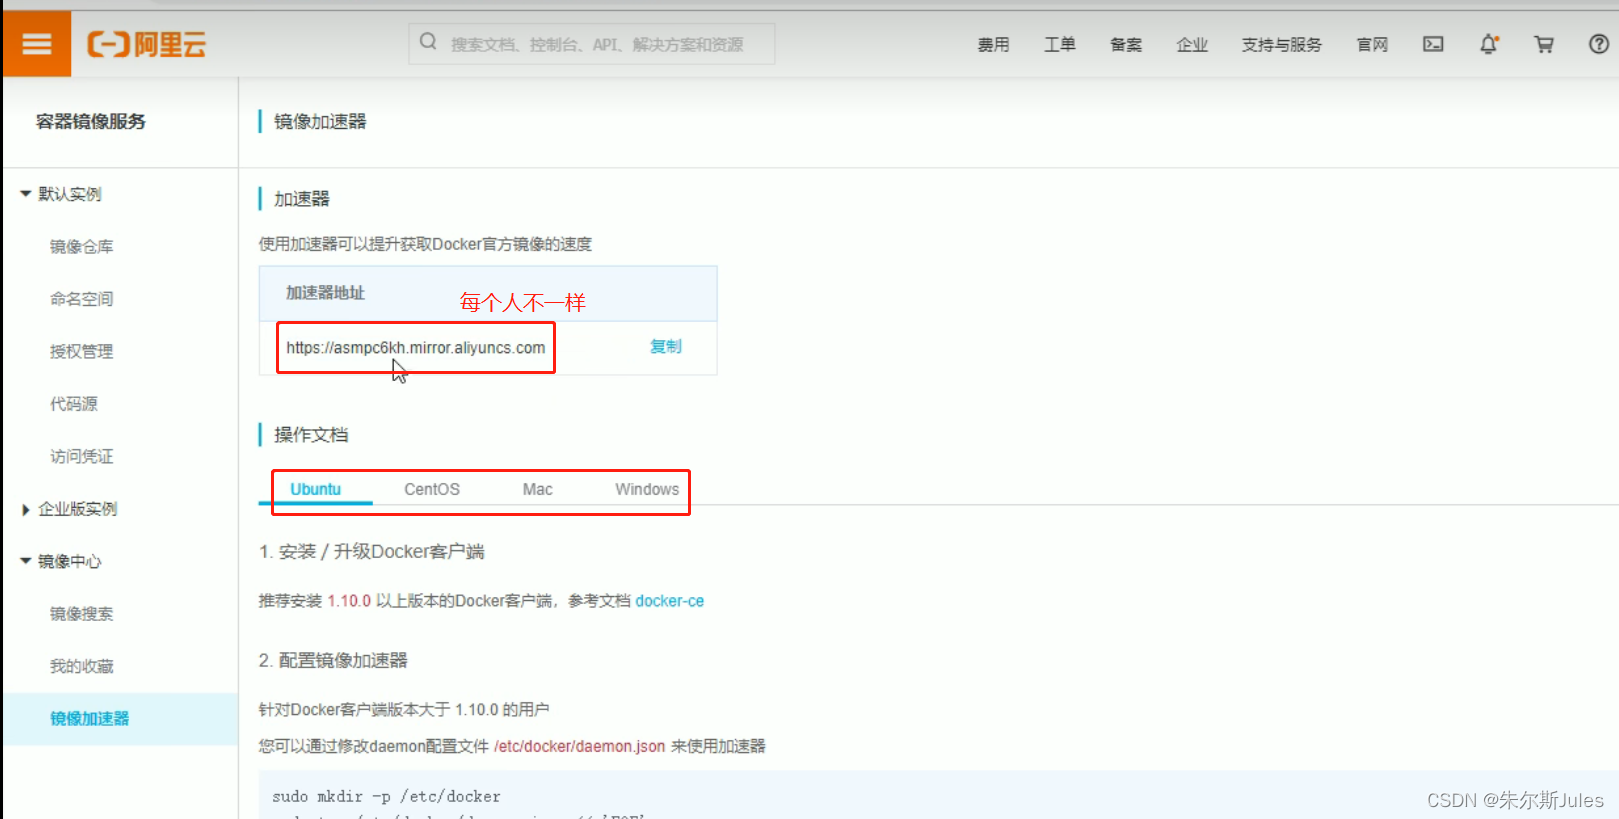Focus the top search input field

[x=592, y=44]
